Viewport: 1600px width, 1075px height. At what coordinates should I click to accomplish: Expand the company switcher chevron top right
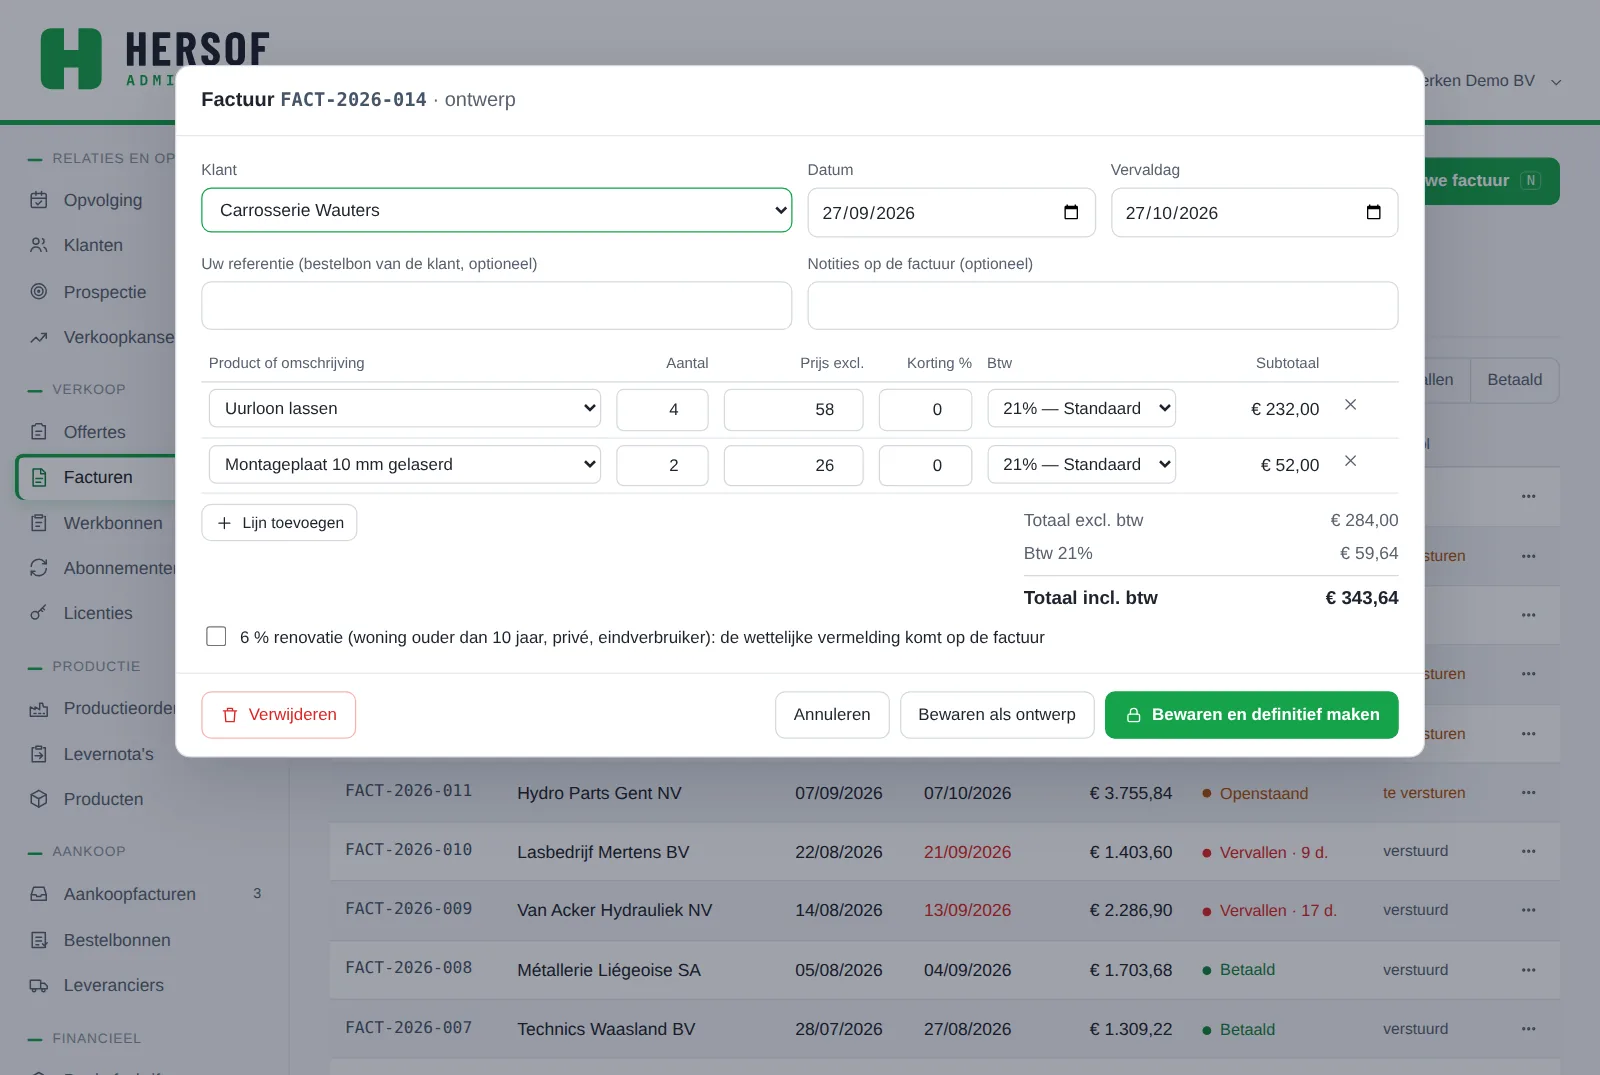pyautogui.click(x=1556, y=82)
